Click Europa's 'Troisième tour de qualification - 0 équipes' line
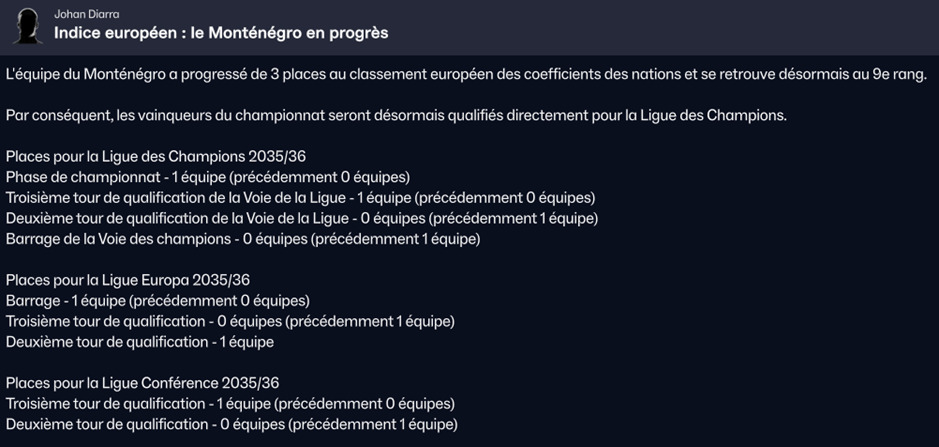Viewport: 939px width, 447px height. coord(230,321)
